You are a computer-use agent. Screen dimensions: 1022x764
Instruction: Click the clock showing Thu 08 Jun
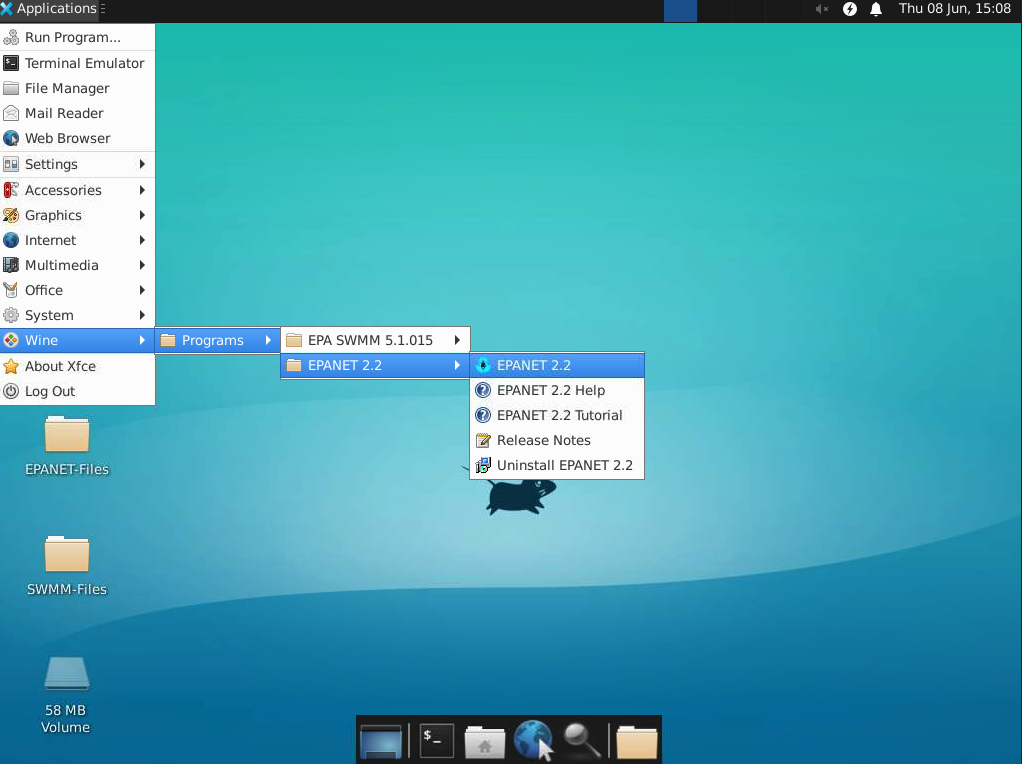[x=954, y=8]
